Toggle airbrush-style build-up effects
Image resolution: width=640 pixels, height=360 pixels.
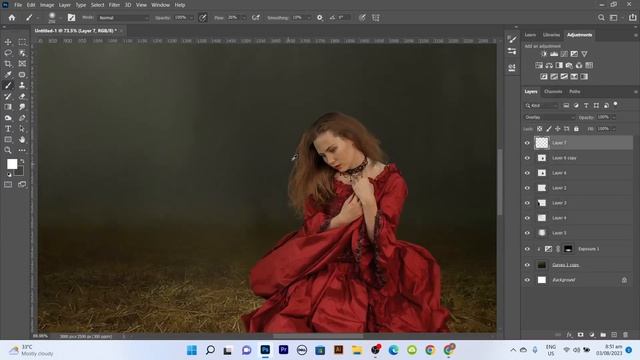[x=256, y=18]
